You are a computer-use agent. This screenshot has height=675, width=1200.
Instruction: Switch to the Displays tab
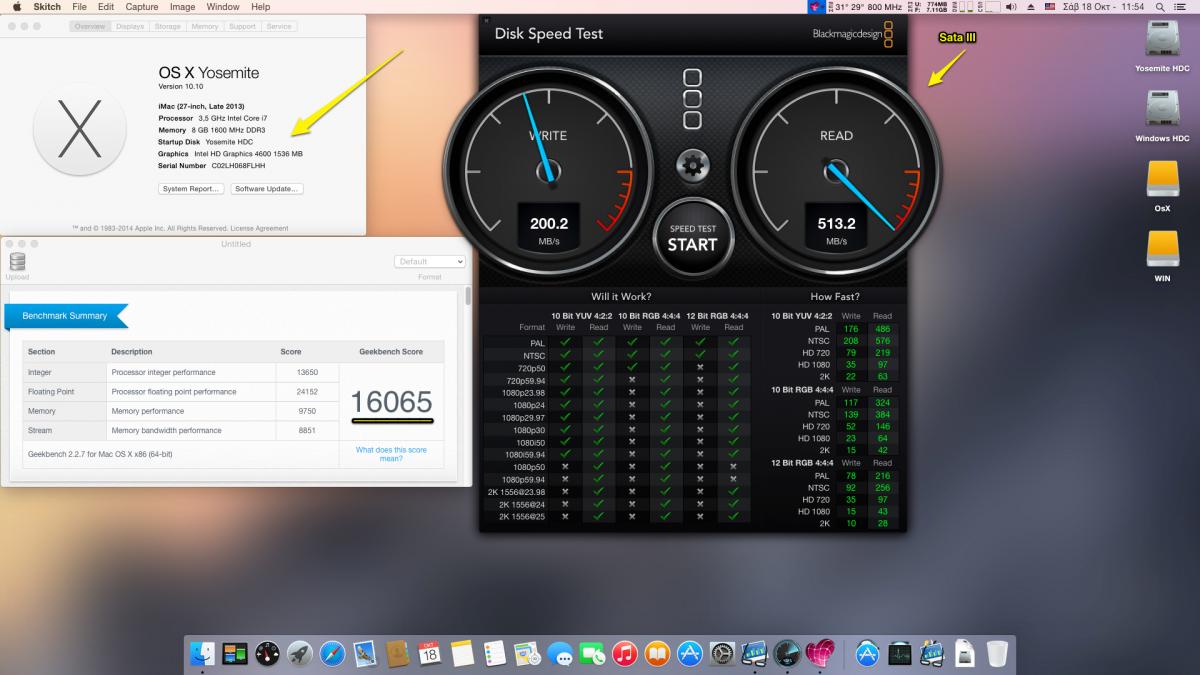pyautogui.click(x=130, y=26)
